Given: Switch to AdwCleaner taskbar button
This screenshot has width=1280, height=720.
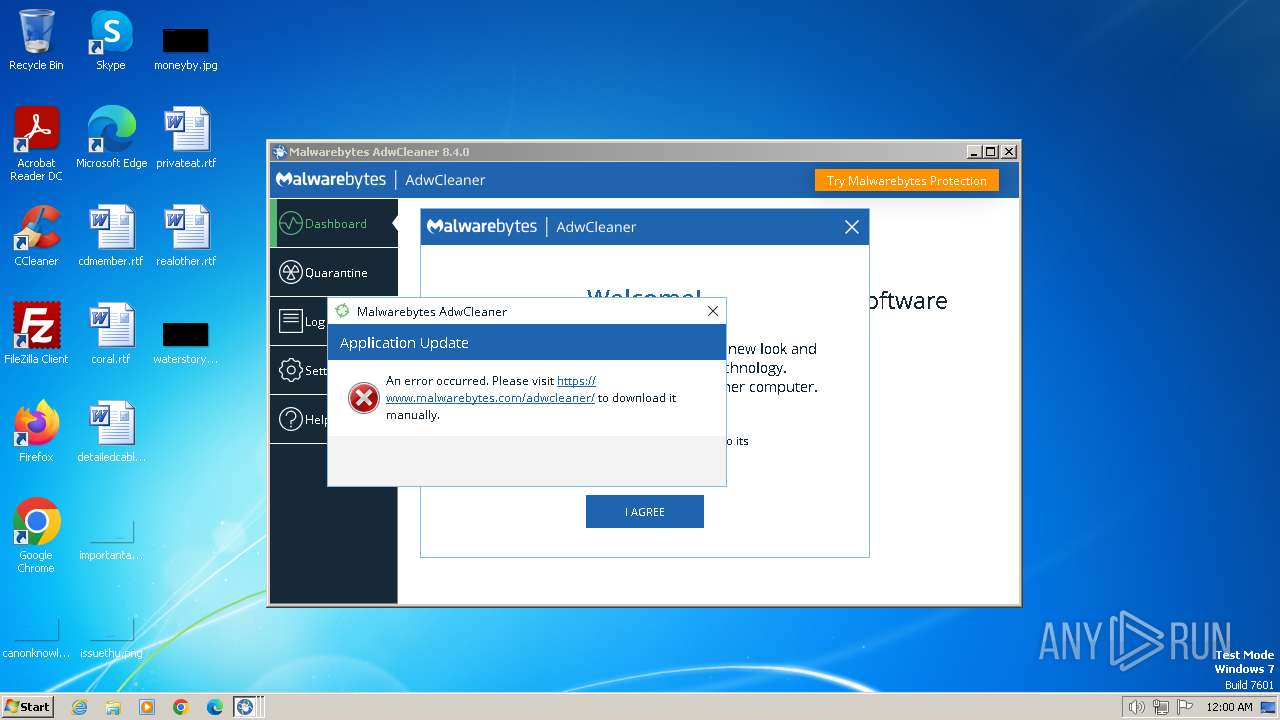Looking at the screenshot, I should click(245, 707).
